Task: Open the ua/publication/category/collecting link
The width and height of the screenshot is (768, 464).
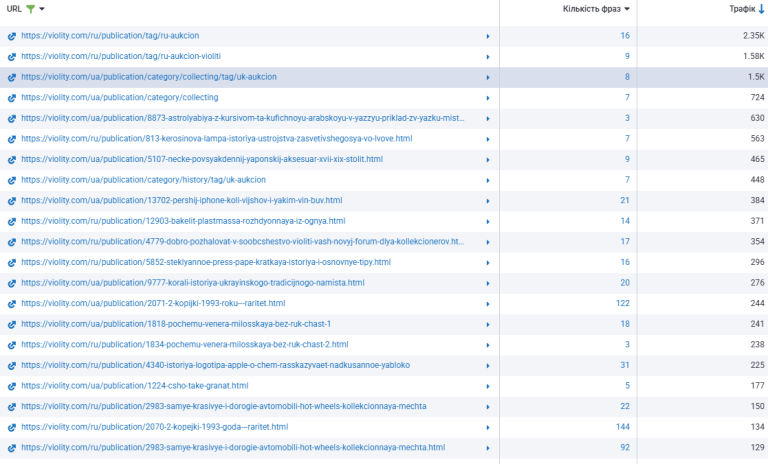Action: 120,97
